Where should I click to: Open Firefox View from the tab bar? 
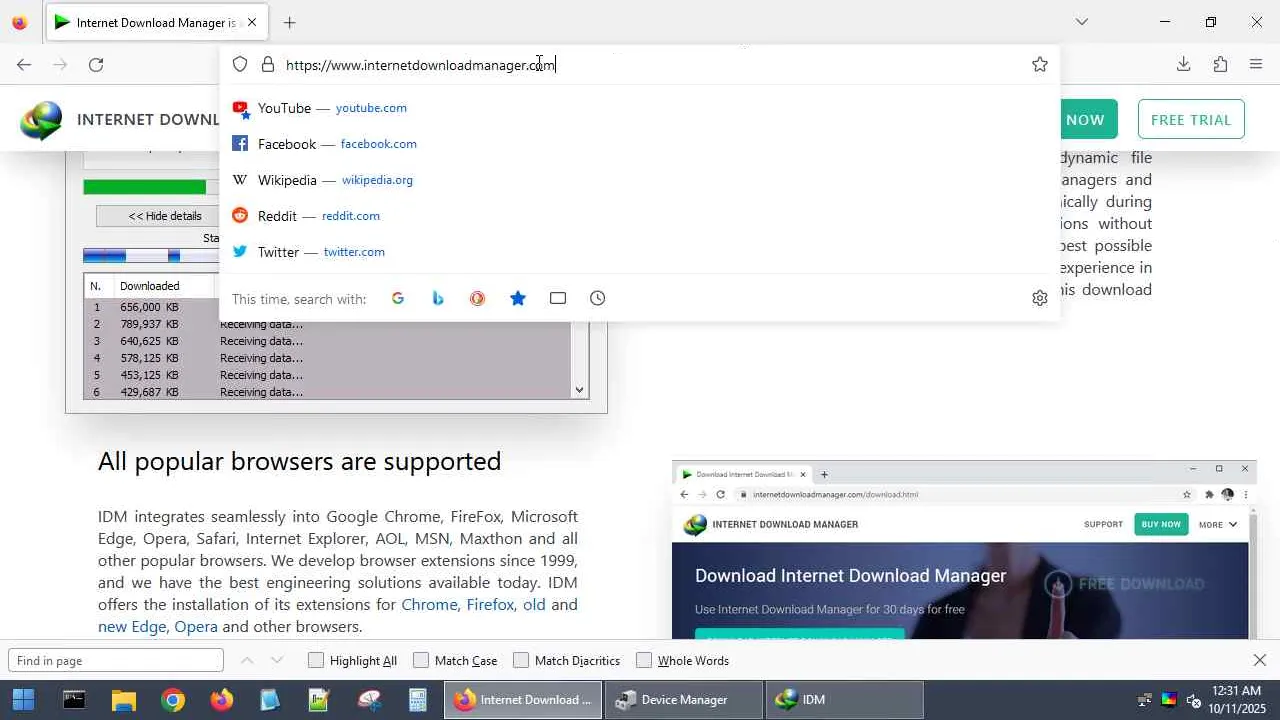tap(19, 22)
